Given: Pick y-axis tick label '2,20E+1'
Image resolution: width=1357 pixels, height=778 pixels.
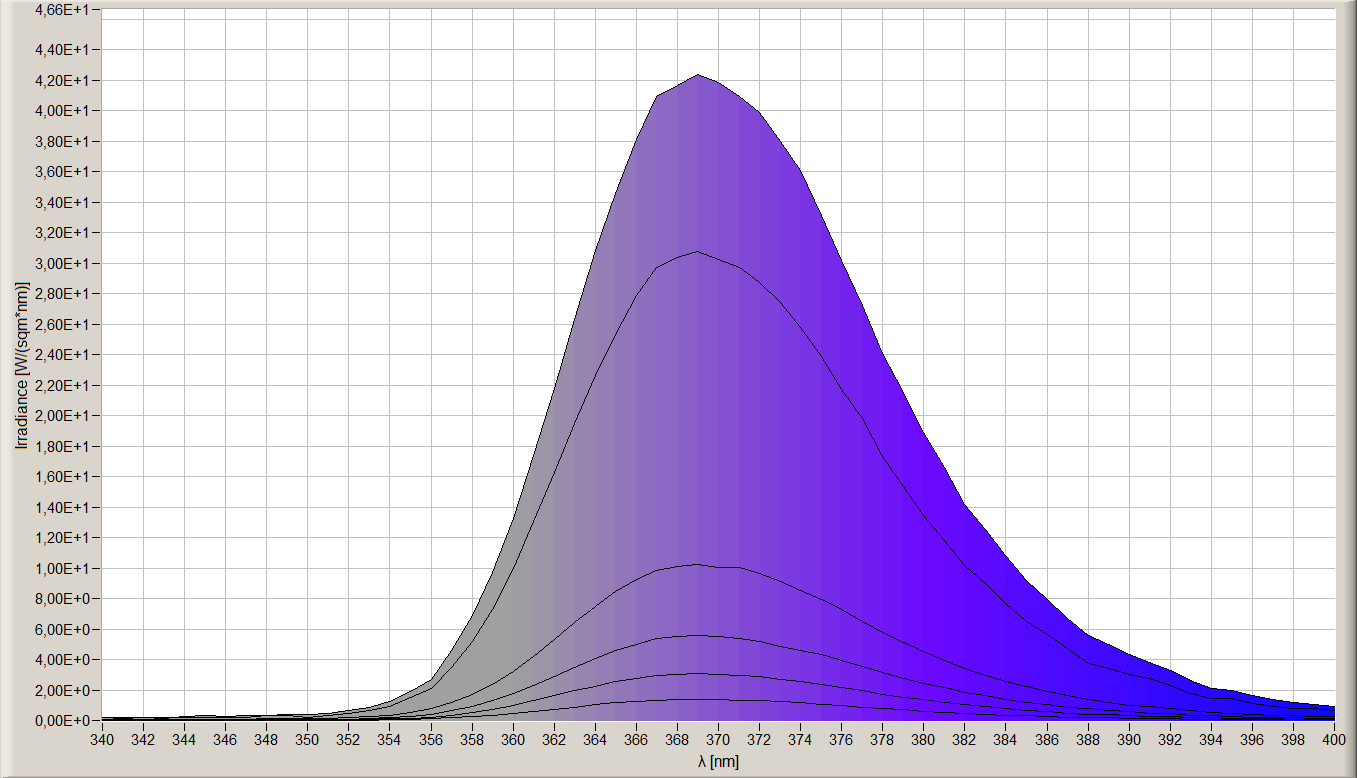Looking at the screenshot, I should click(x=62, y=385).
